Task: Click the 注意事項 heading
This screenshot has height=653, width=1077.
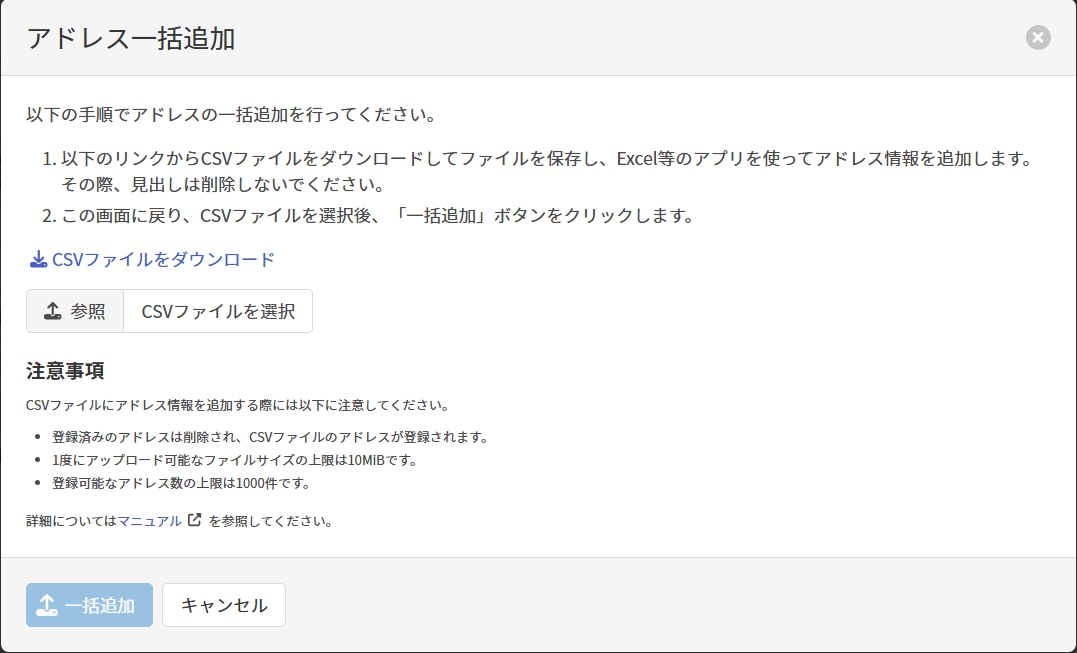Action: 66,371
